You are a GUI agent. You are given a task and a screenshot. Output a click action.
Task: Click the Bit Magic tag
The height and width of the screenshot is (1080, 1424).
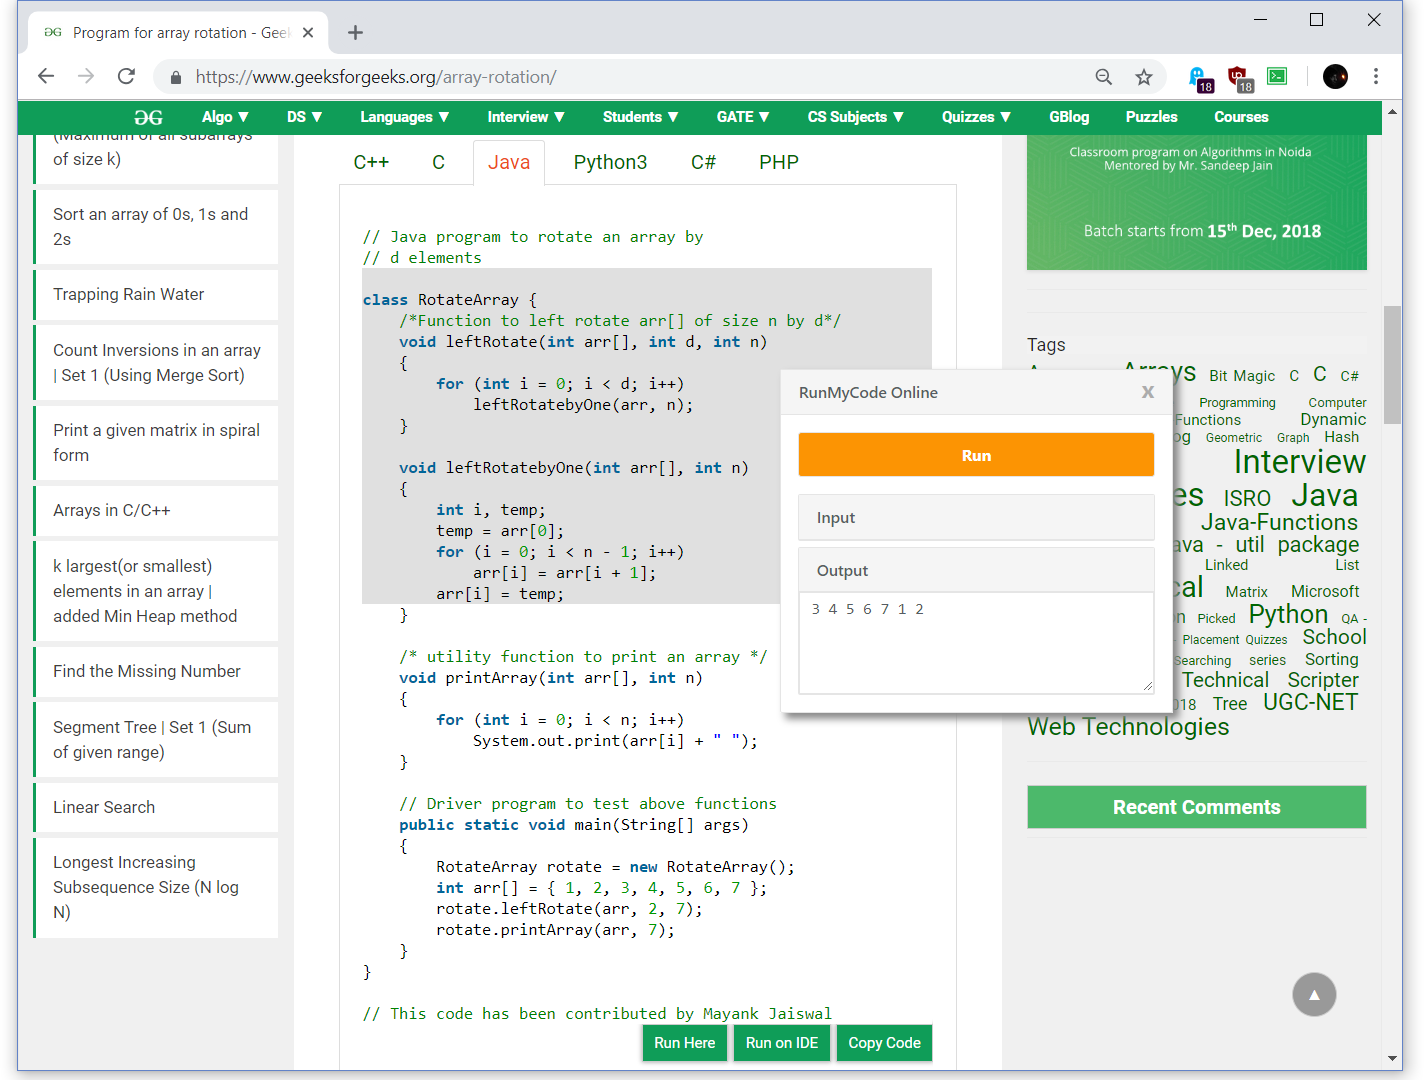(1242, 376)
